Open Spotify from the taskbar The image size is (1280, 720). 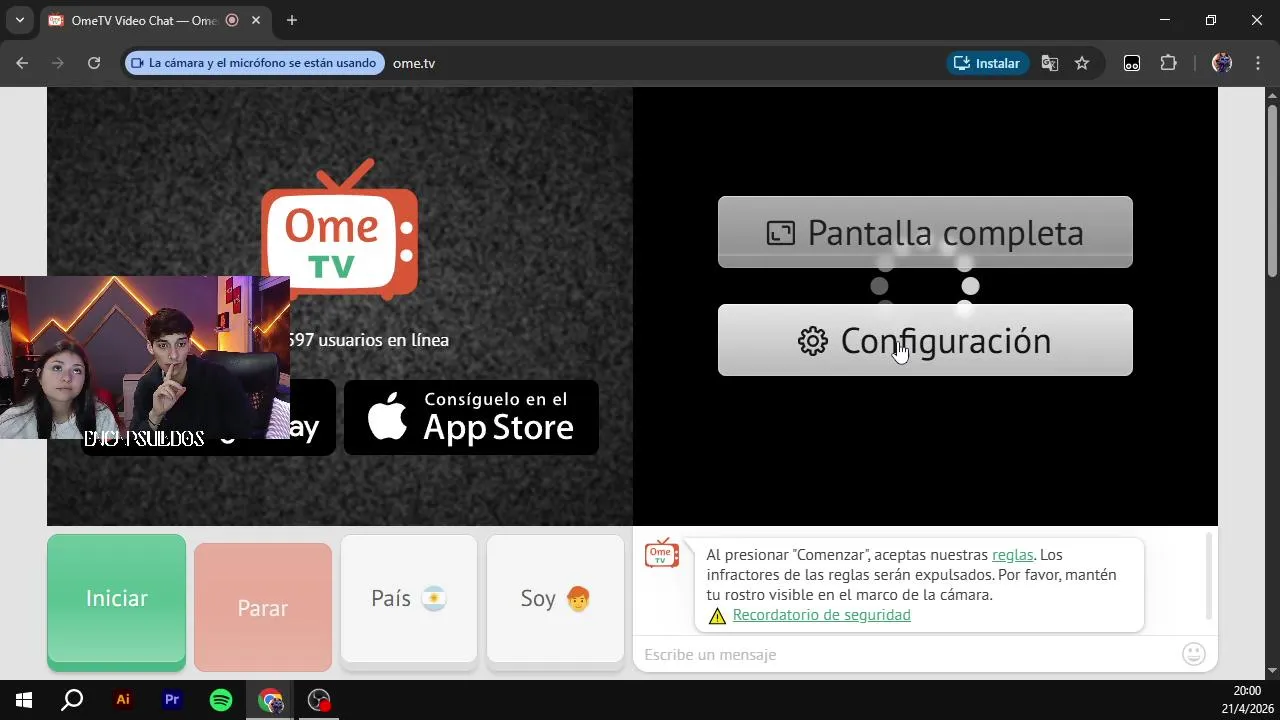[221, 700]
